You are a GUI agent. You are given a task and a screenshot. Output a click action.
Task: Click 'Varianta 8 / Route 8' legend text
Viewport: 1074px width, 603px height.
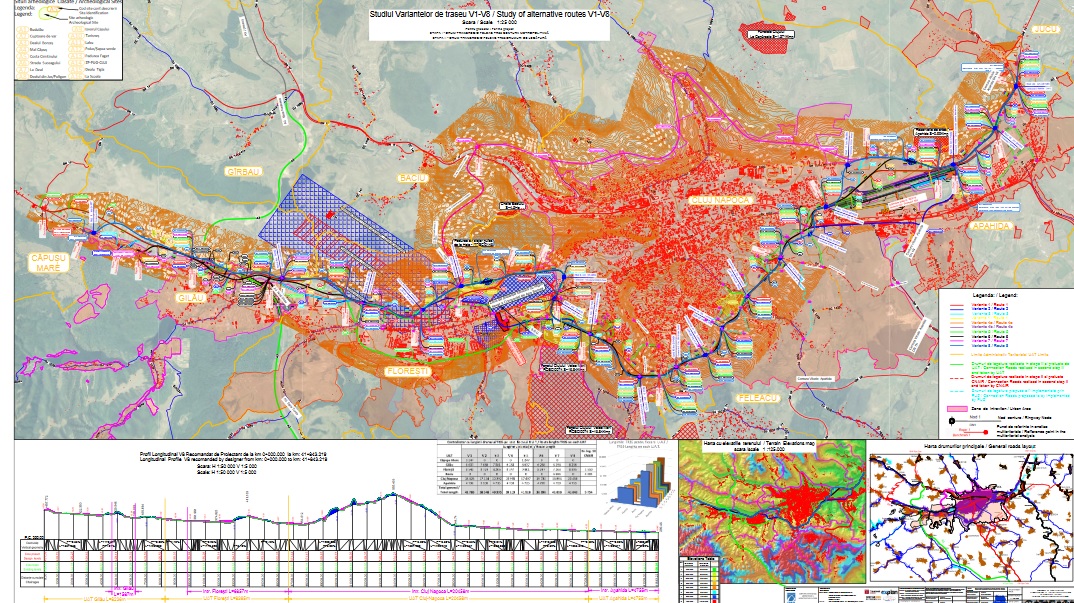pyautogui.click(x=990, y=345)
